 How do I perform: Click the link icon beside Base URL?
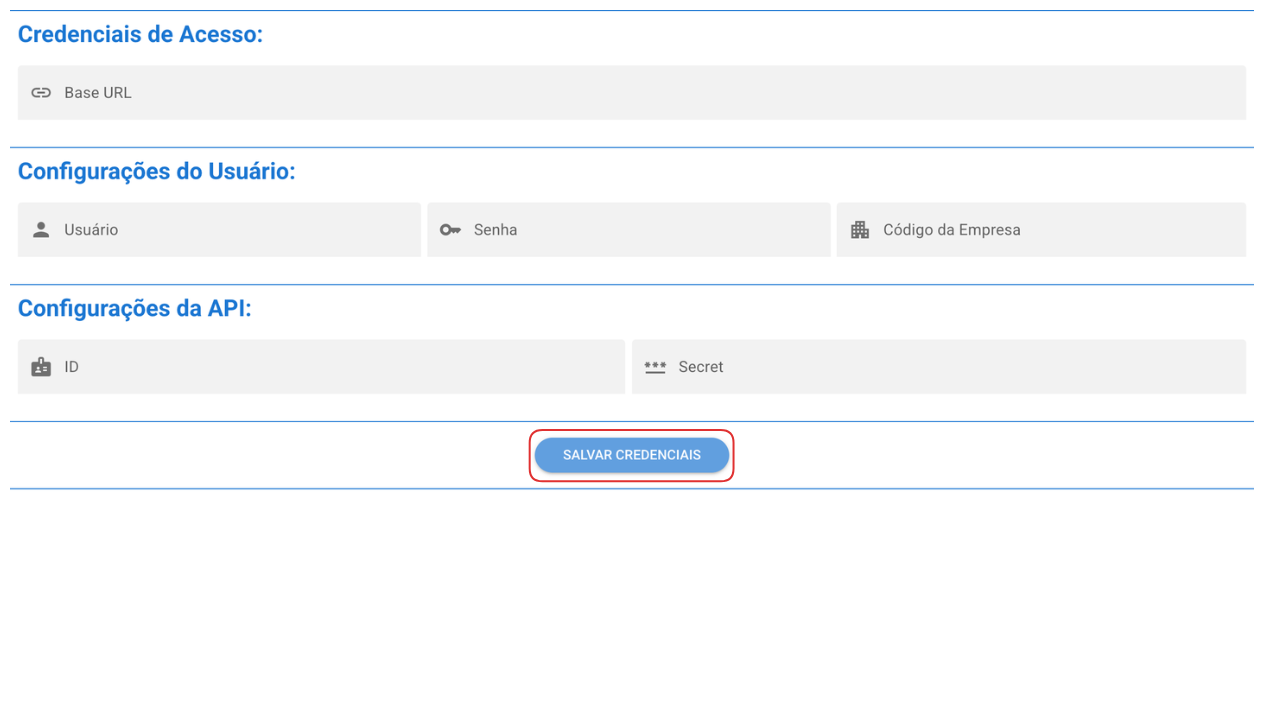(x=41, y=93)
